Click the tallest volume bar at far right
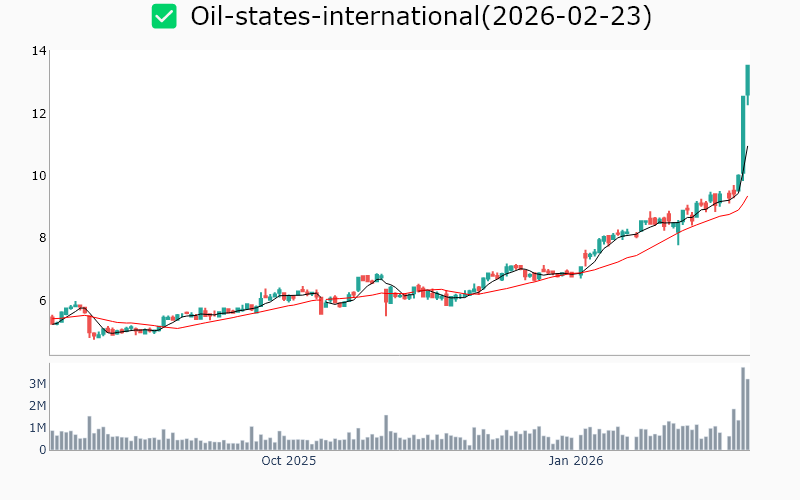Screen dimensions: 800x500 coord(743,409)
